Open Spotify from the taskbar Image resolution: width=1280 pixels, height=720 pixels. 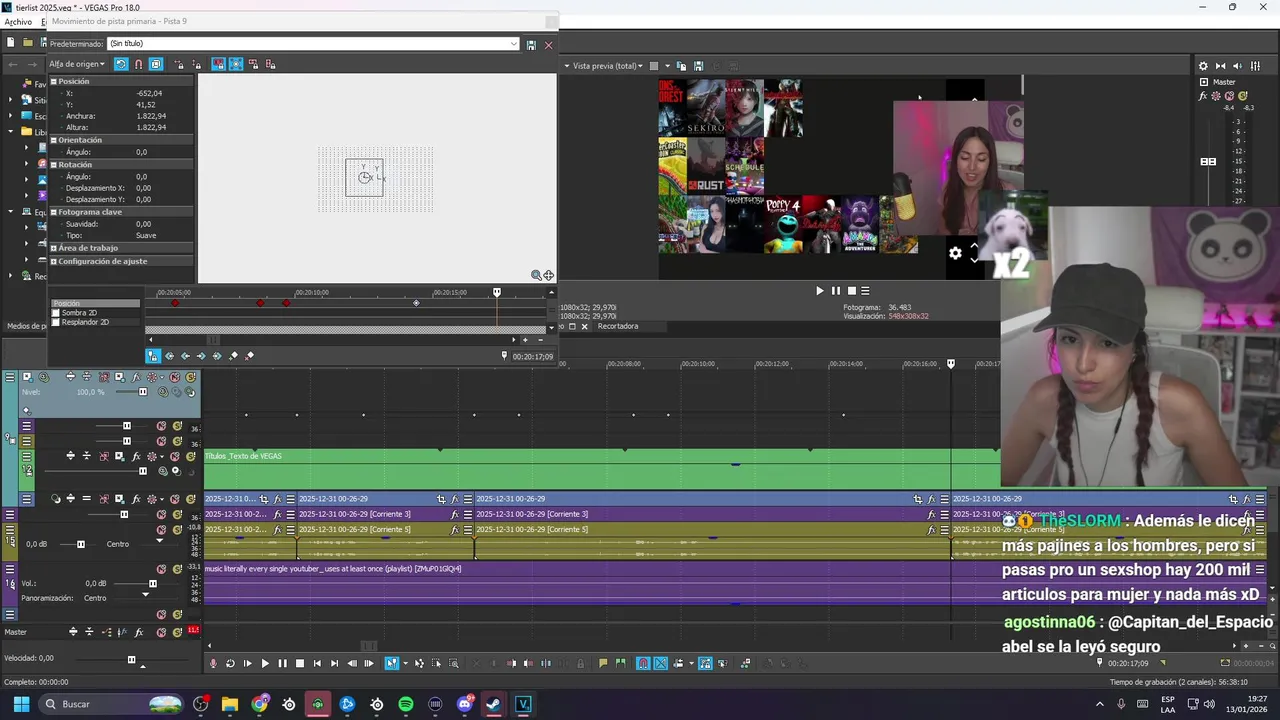click(406, 704)
